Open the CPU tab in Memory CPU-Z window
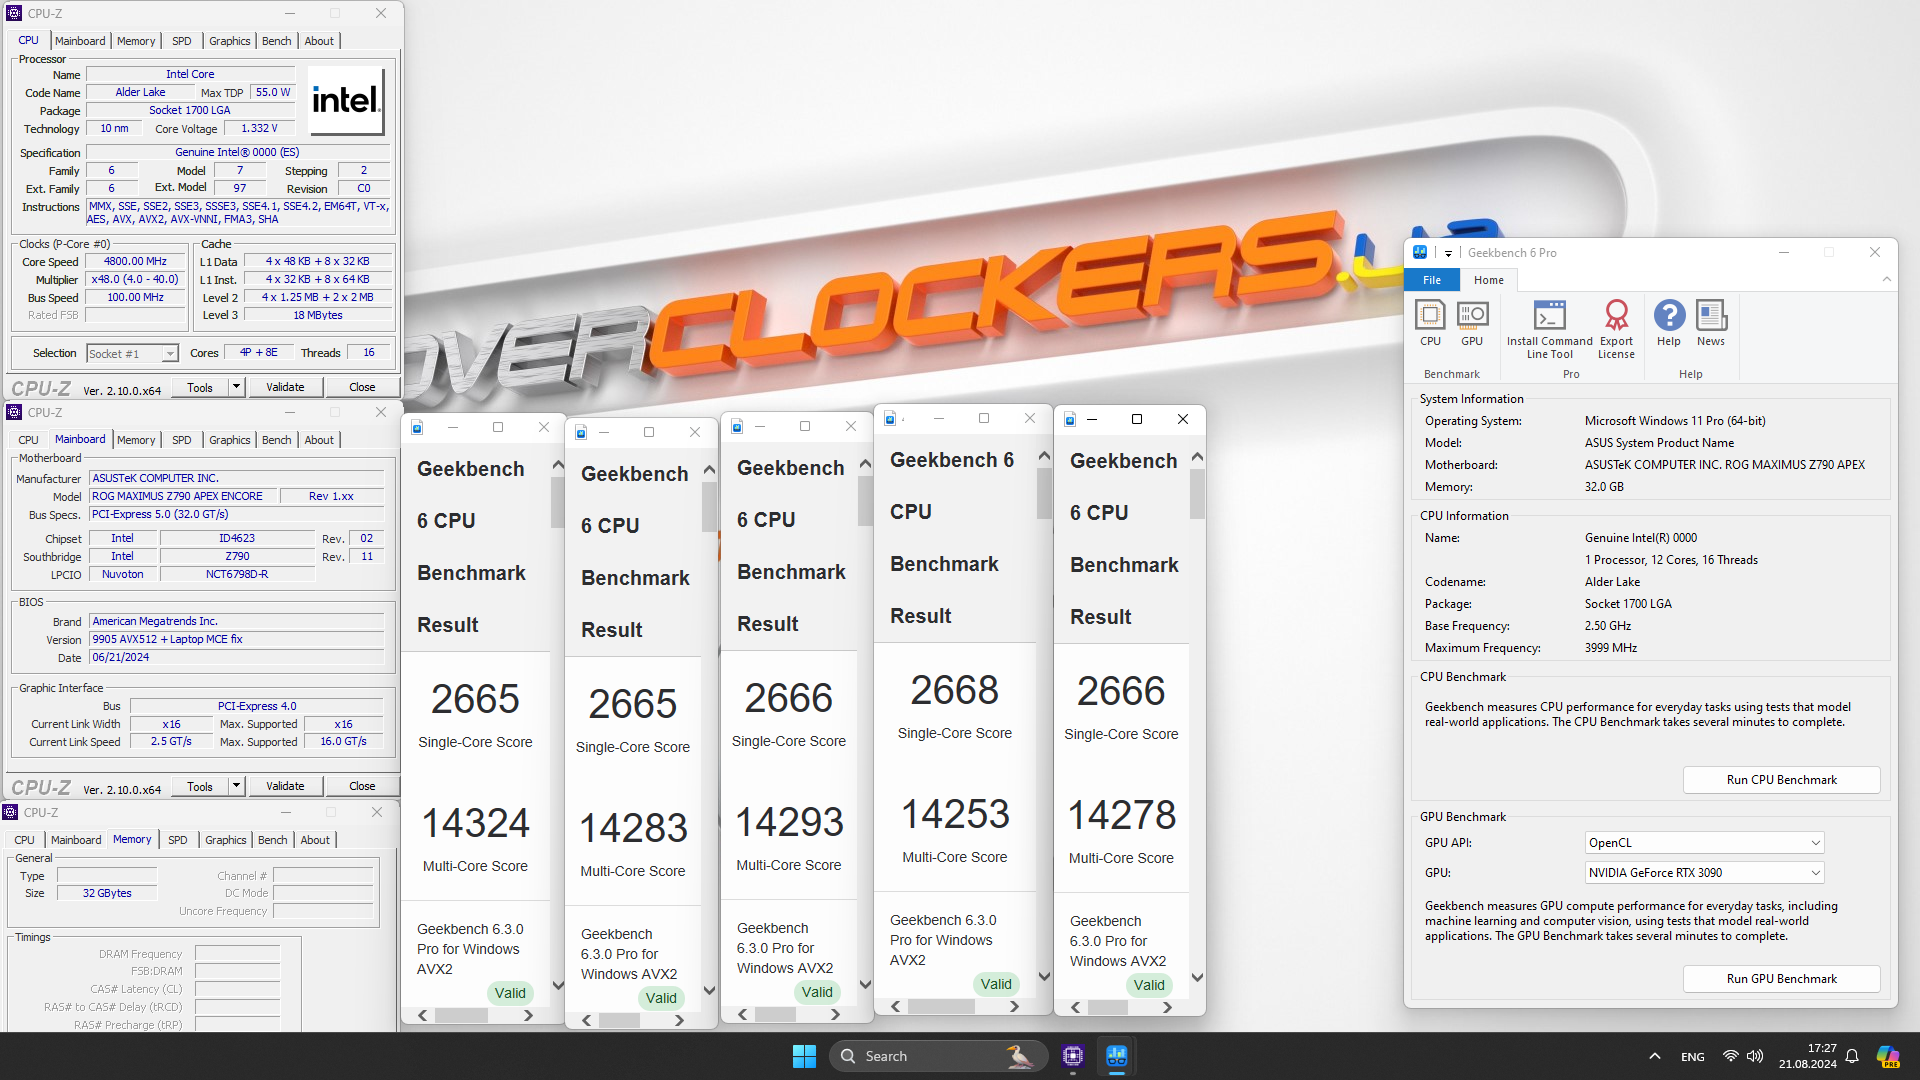This screenshot has width=1920, height=1080. click(x=25, y=840)
